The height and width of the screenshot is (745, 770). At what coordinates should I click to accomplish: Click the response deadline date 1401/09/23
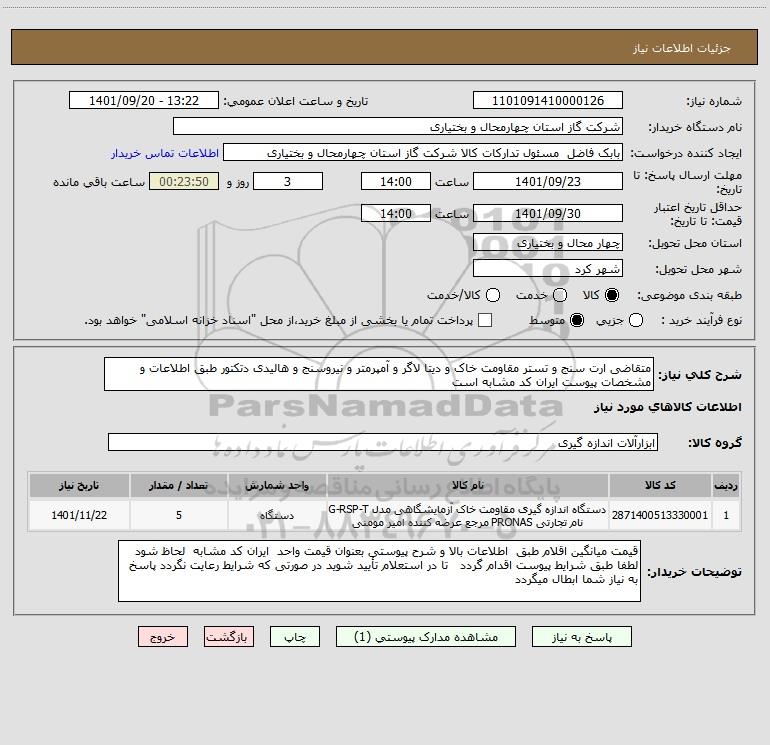point(548,181)
